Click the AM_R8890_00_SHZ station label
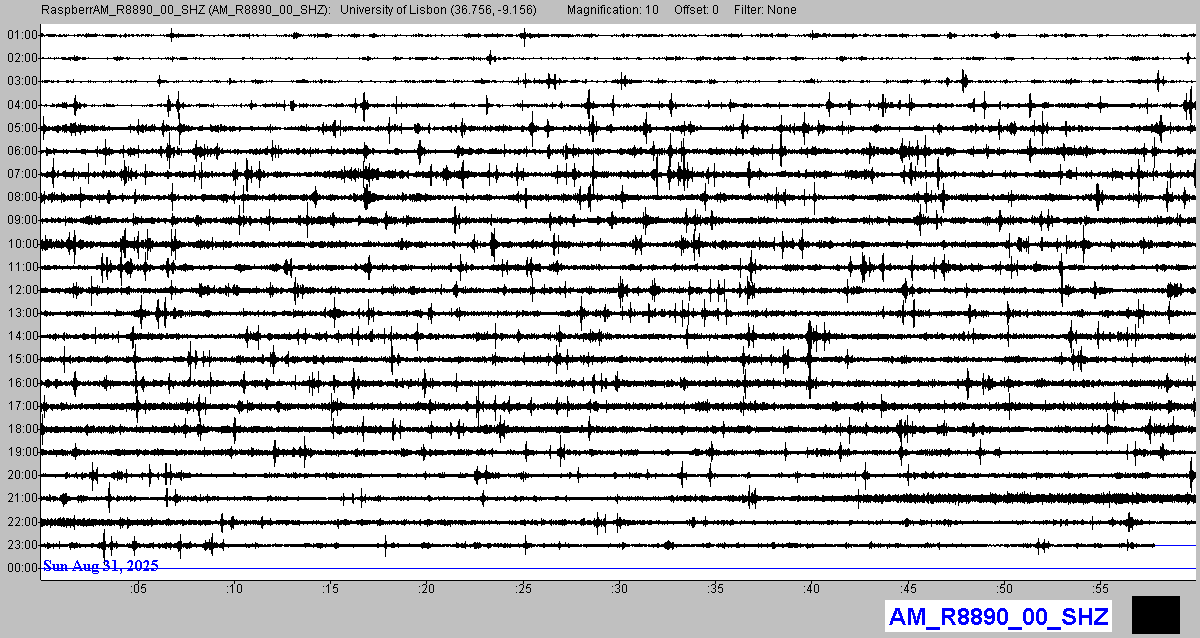1200x638 pixels. pyautogui.click(x=997, y=616)
